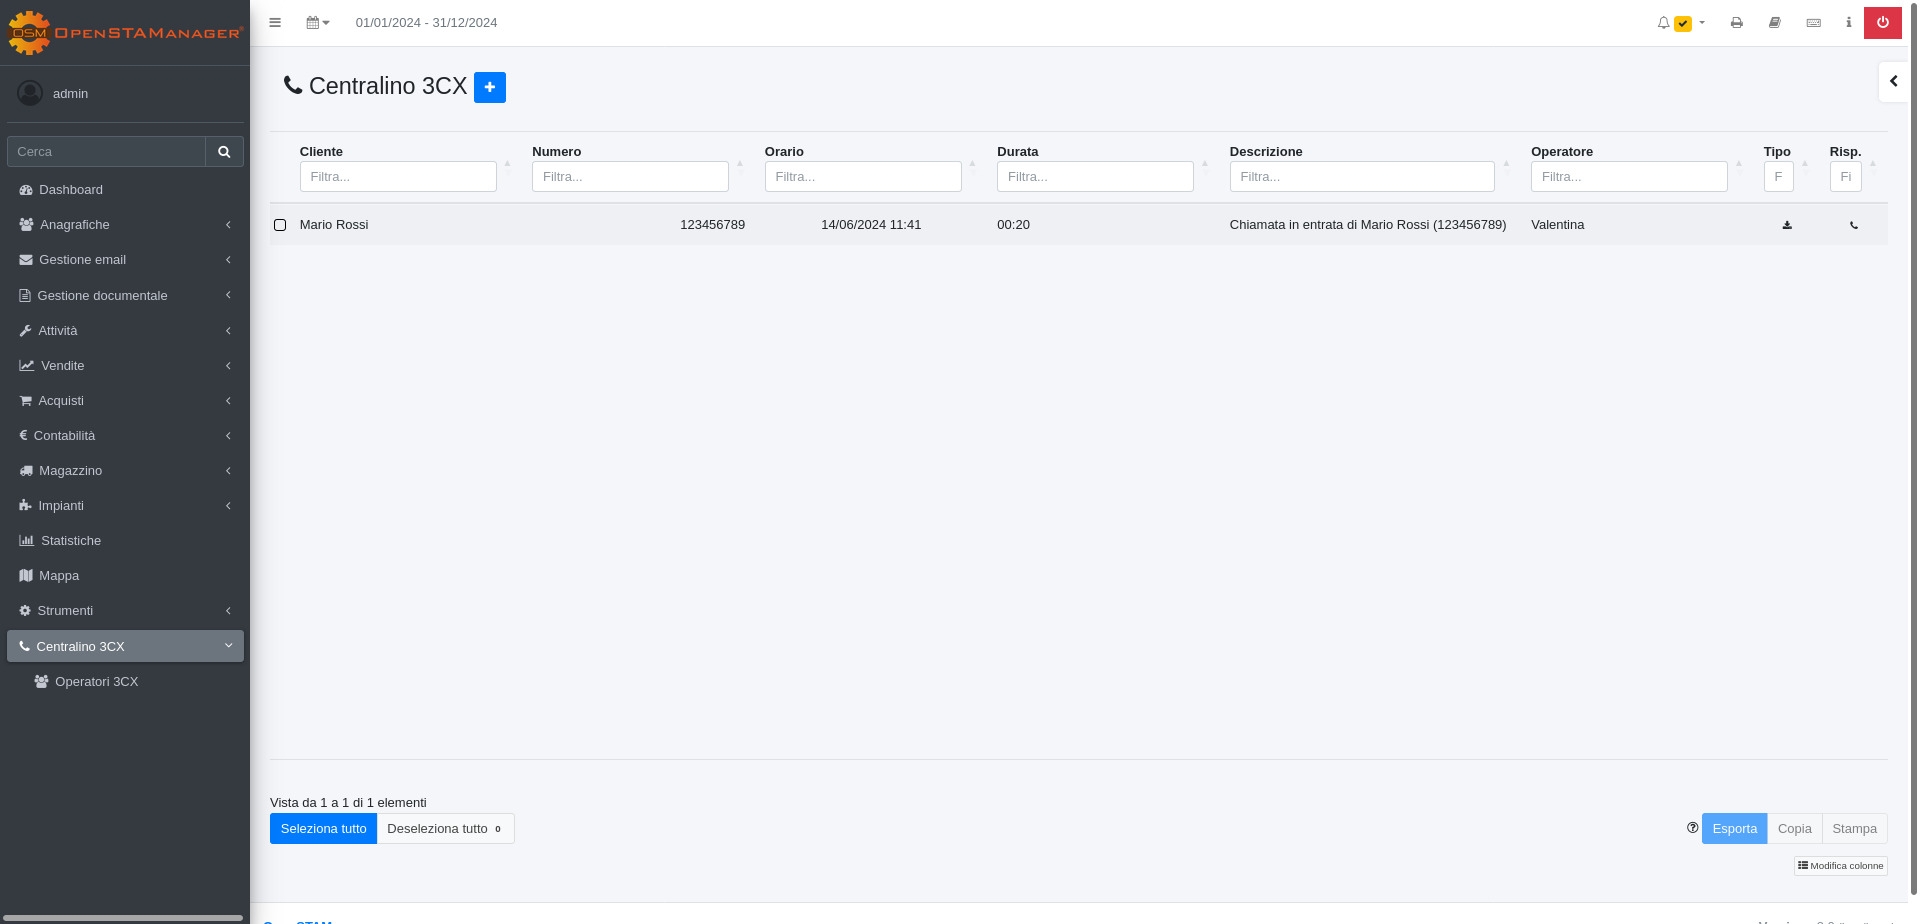Click the keyboard shortcuts icon
The height and width of the screenshot is (924, 1920).
[x=1813, y=22]
